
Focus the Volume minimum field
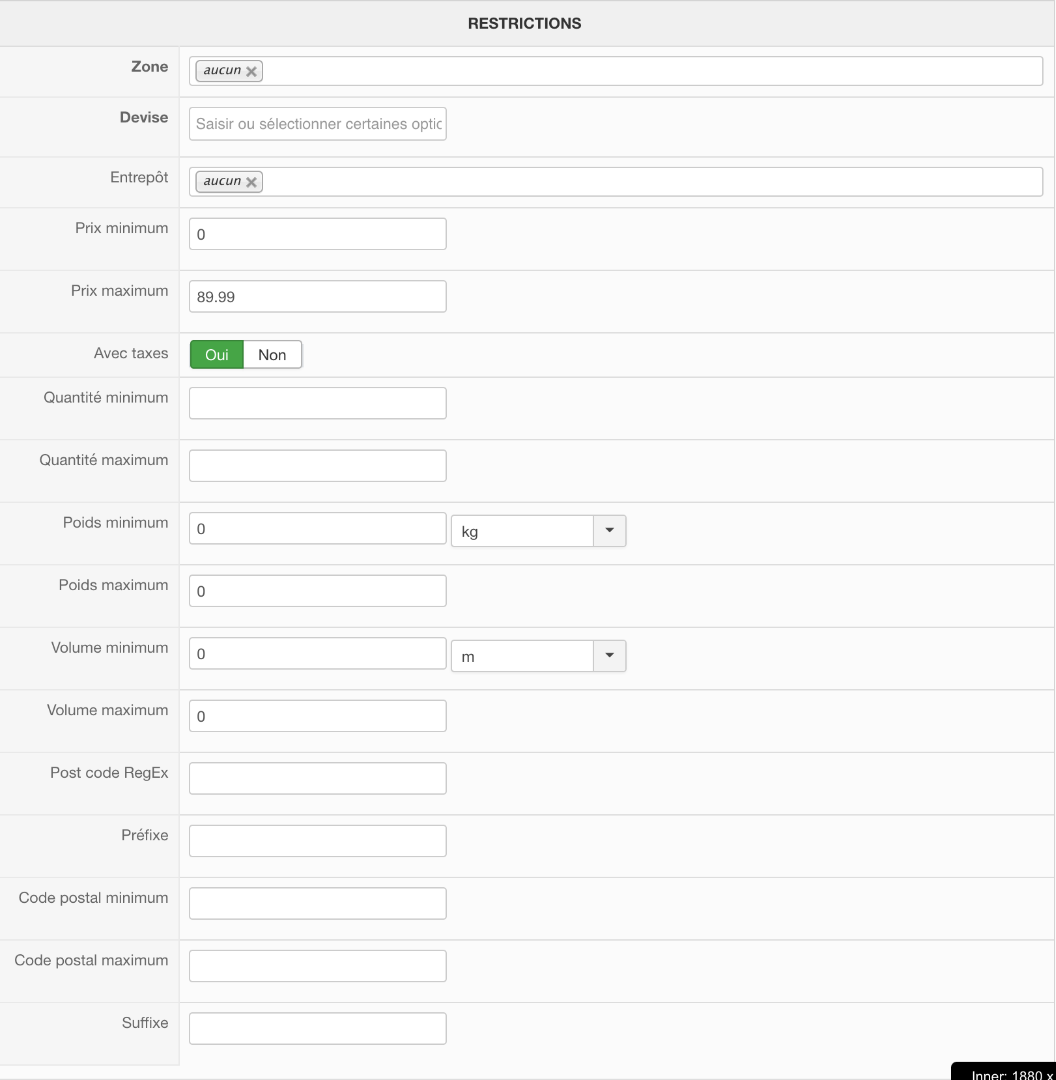tap(317, 653)
